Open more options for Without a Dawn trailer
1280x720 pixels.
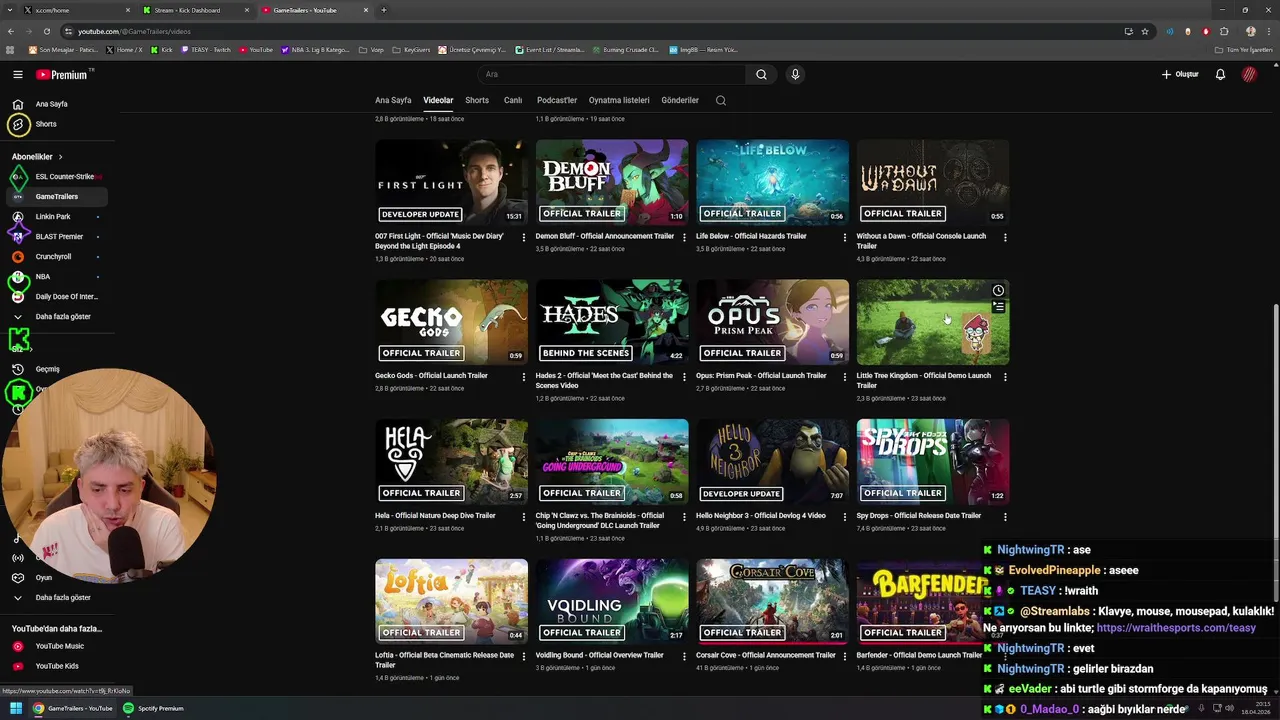tap(1005, 237)
